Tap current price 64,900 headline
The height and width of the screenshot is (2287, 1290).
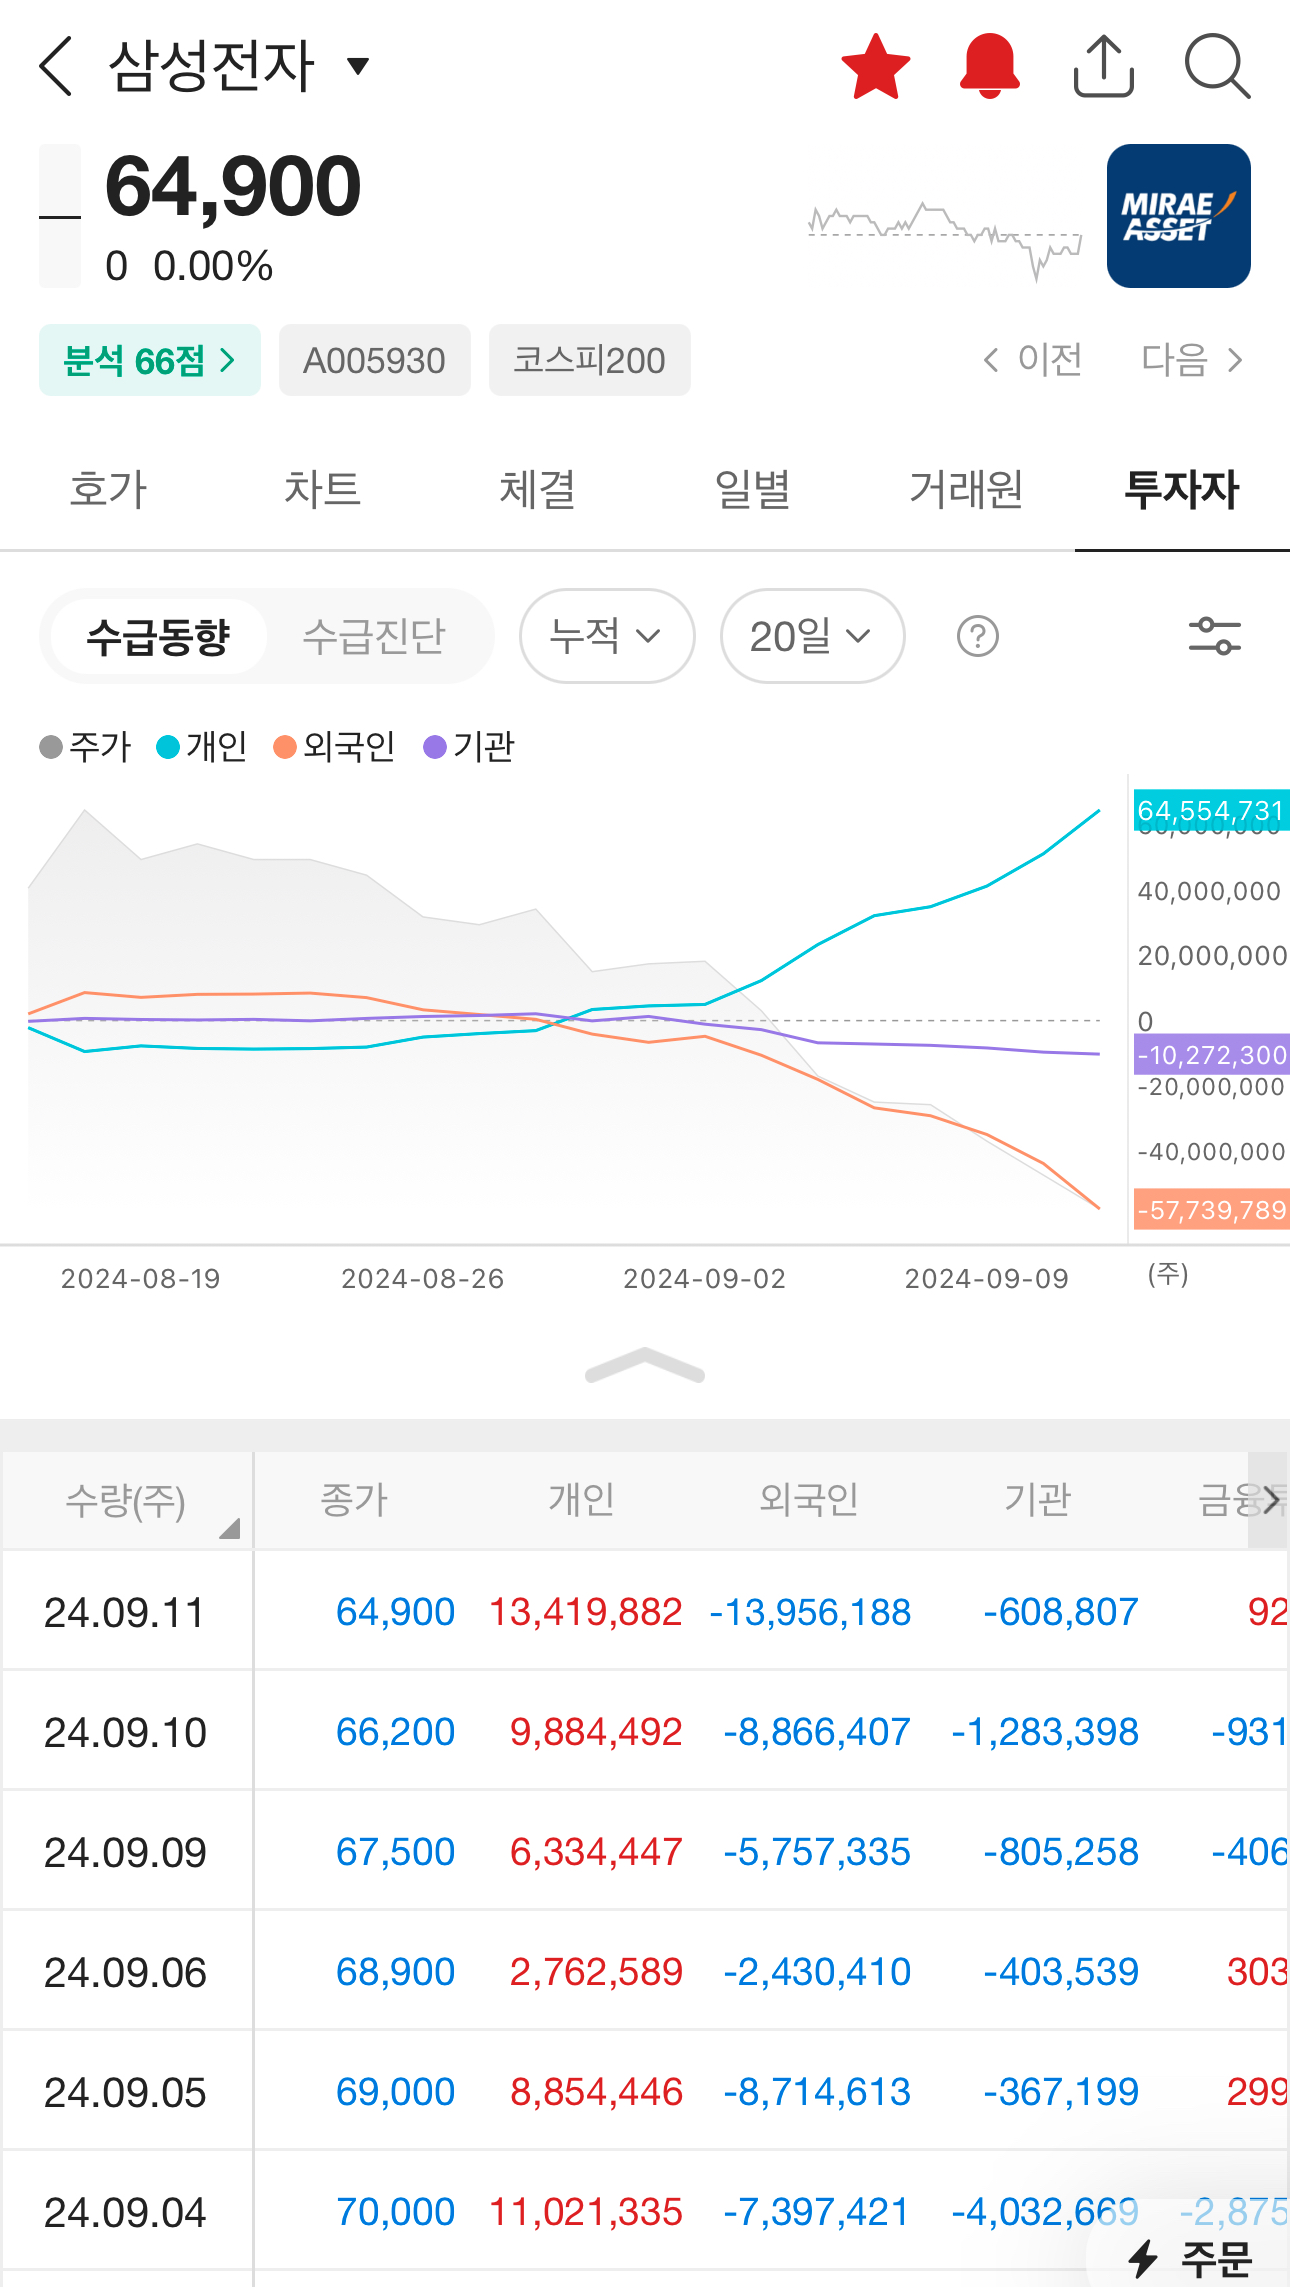point(233,186)
